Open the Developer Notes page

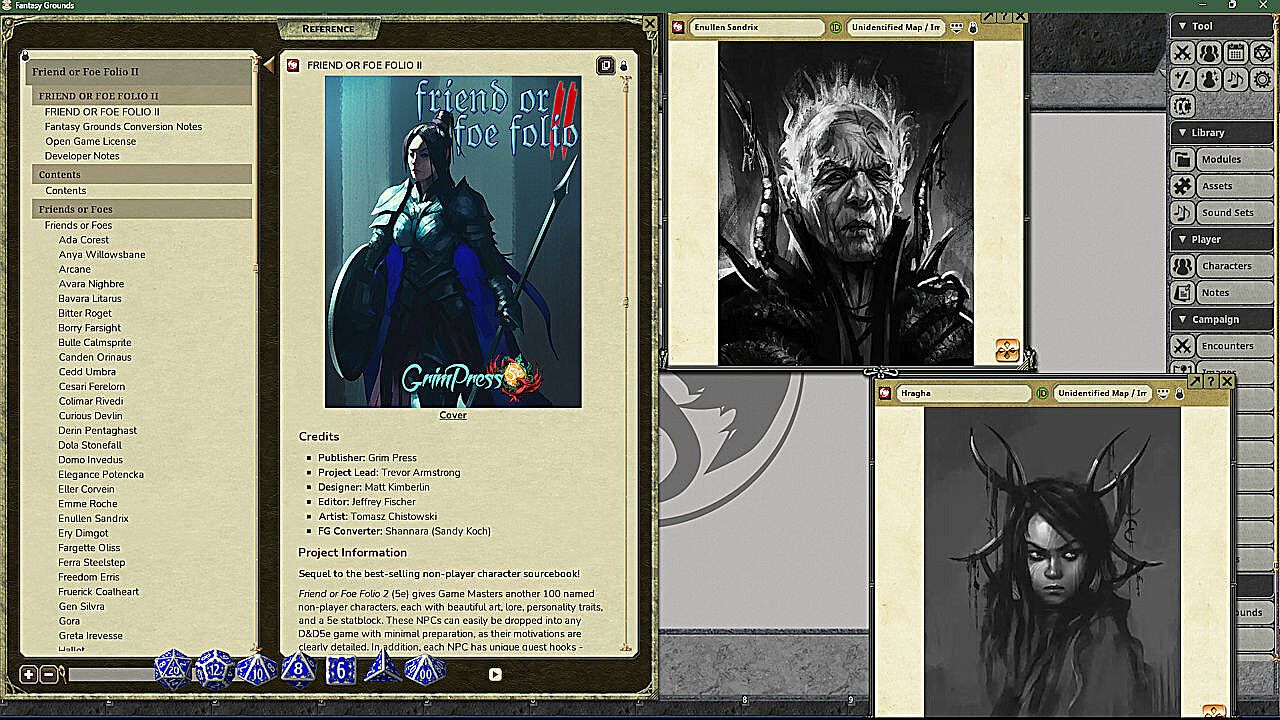(x=82, y=156)
